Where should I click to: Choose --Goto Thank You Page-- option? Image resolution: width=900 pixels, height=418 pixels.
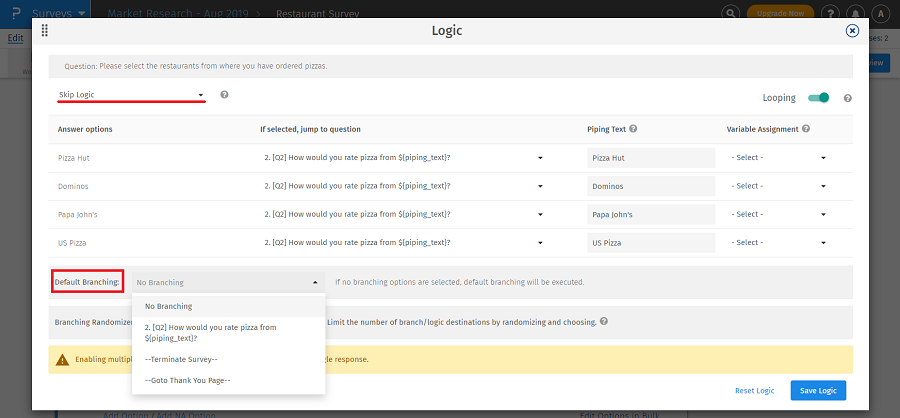(188, 380)
